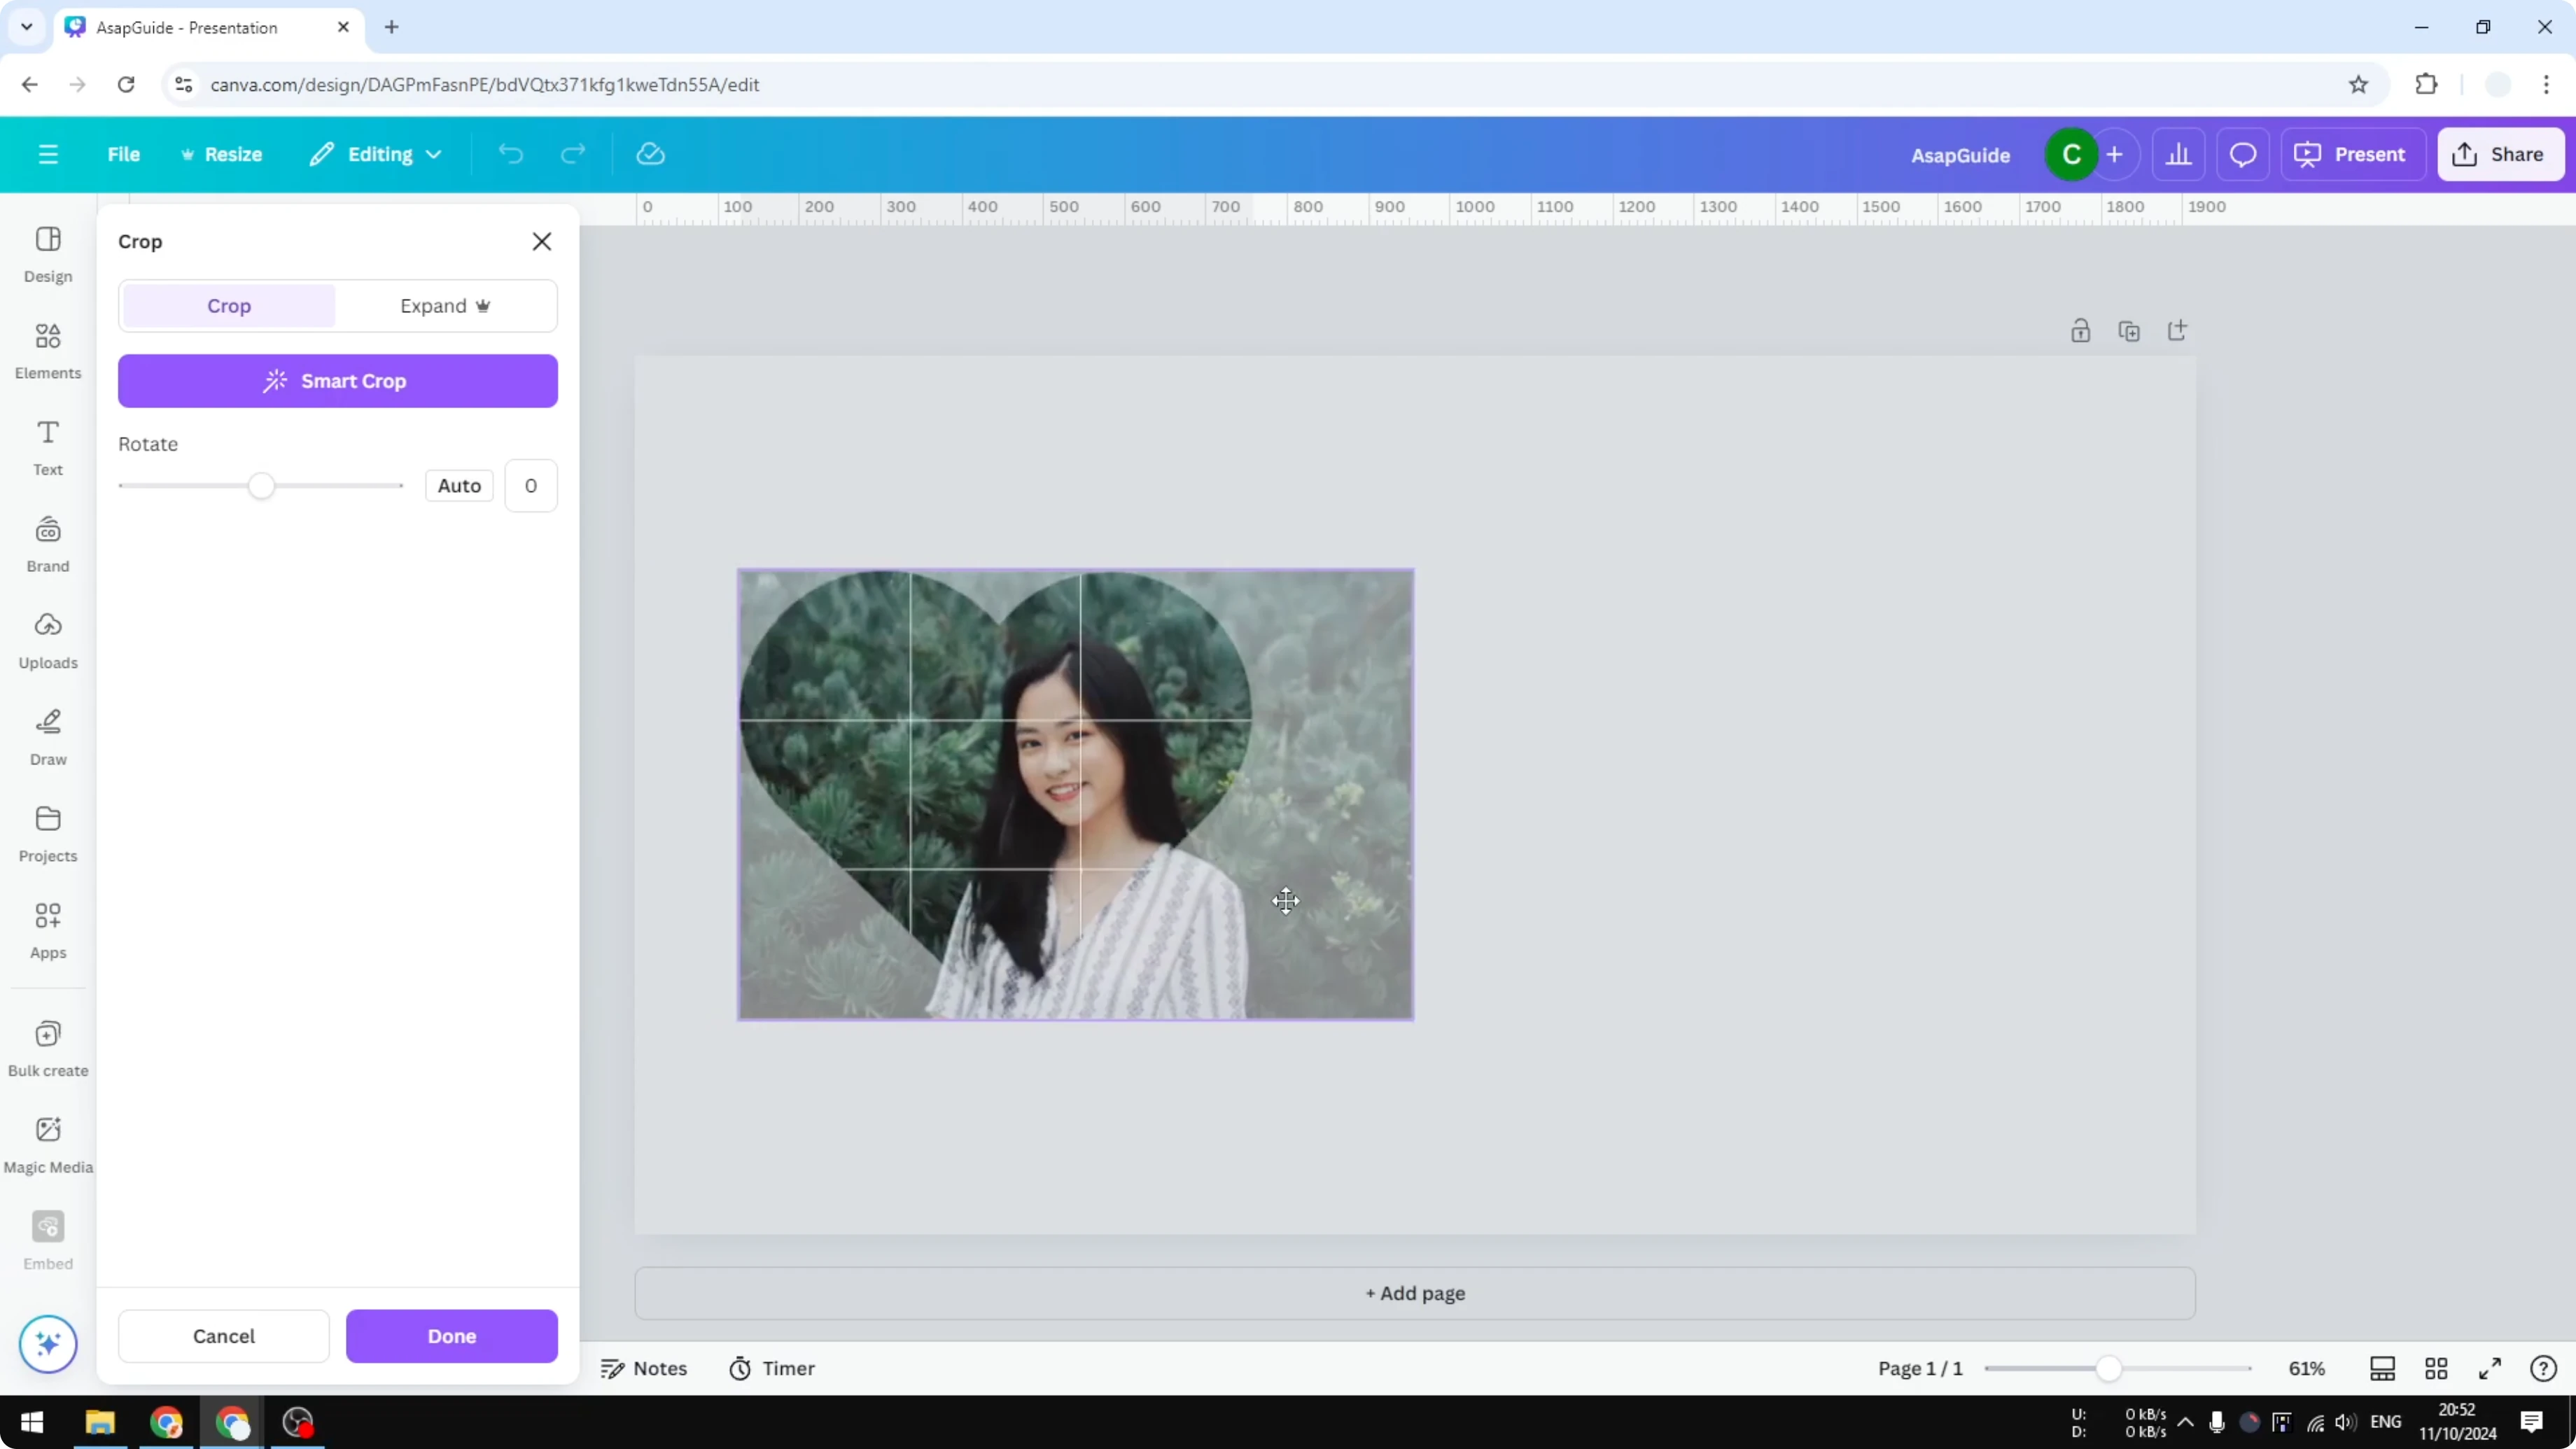The height and width of the screenshot is (1449, 2576).
Task: Click the Undo icon in the toolbar
Action: pyautogui.click(x=511, y=153)
